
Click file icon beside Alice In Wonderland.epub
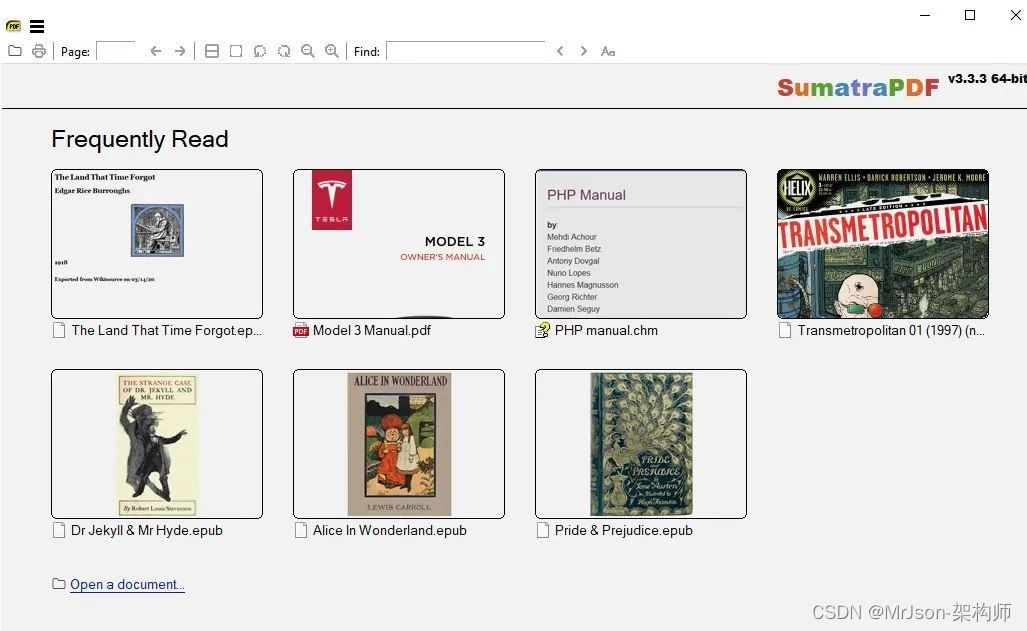click(301, 530)
